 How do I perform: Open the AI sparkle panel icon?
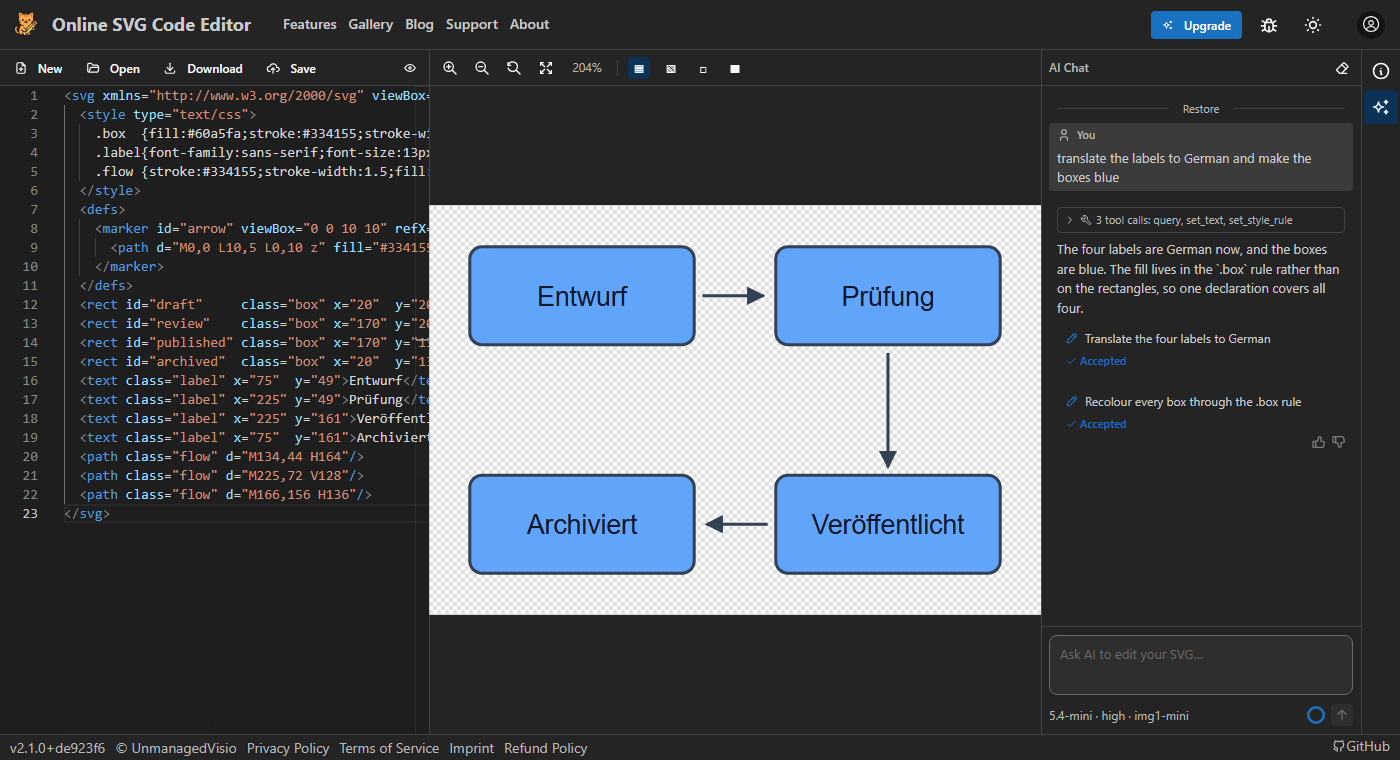pos(1381,106)
